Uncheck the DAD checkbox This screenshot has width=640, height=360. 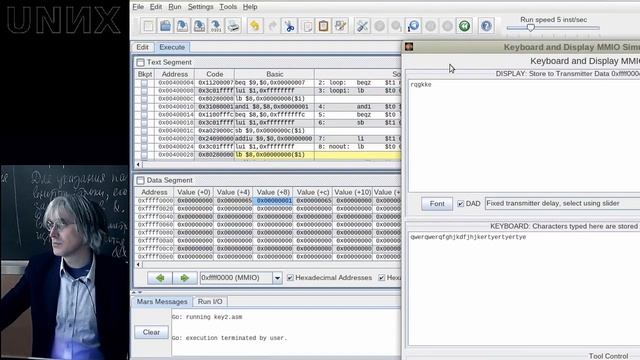tap(460, 203)
